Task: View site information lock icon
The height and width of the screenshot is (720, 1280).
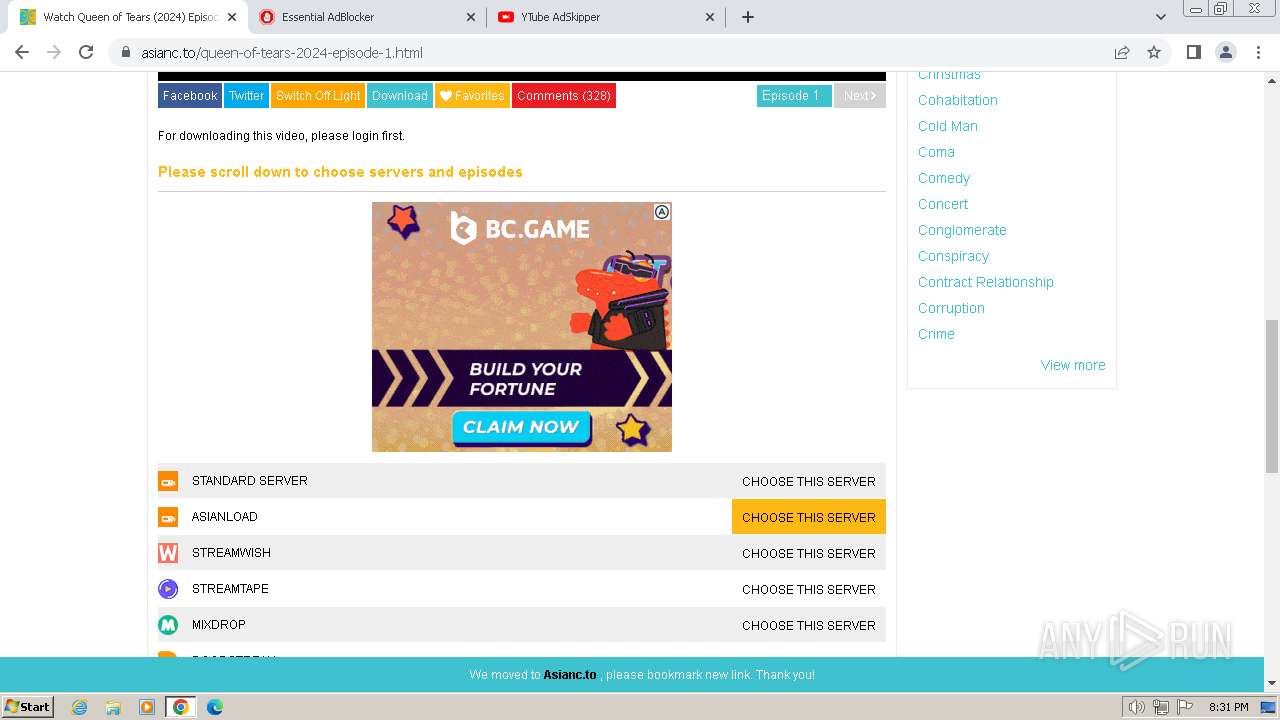Action: 125,53
